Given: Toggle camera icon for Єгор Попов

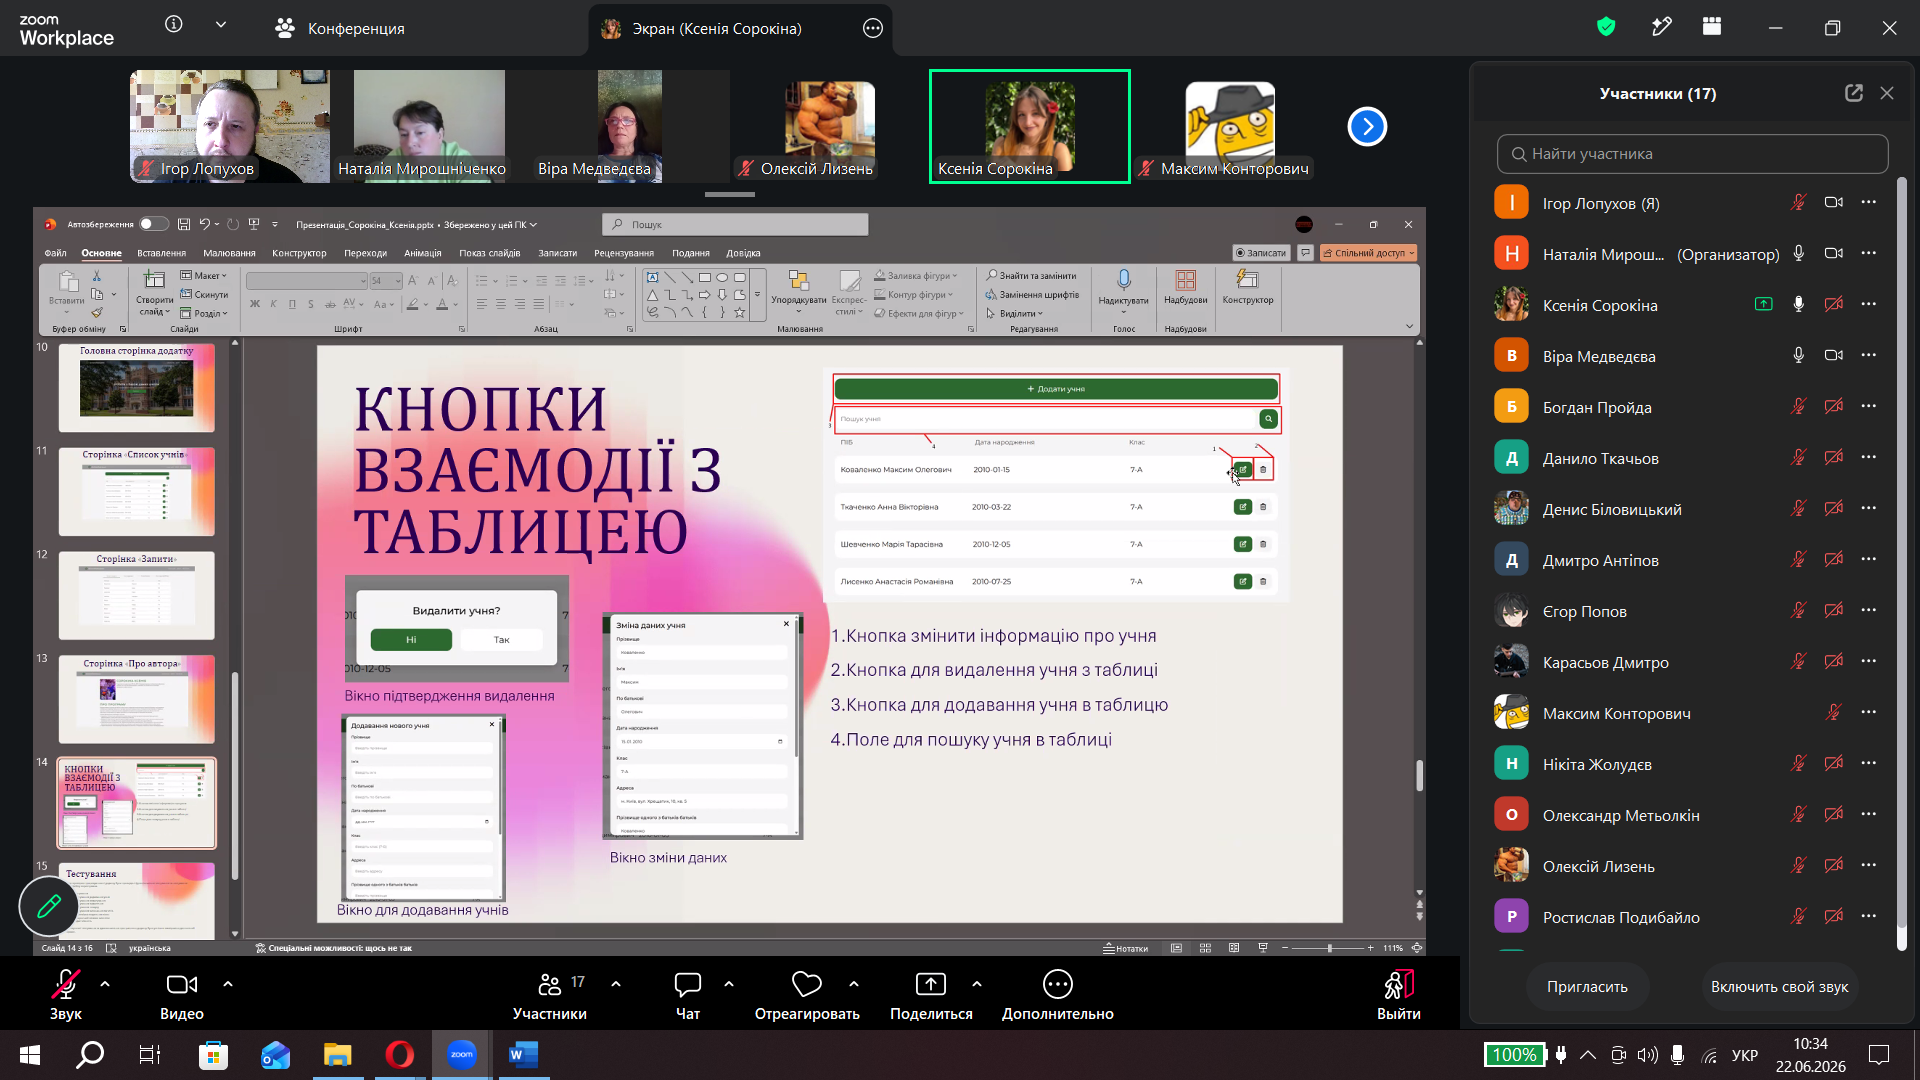Looking at the screenshot, I should [x=1833, y=610].
